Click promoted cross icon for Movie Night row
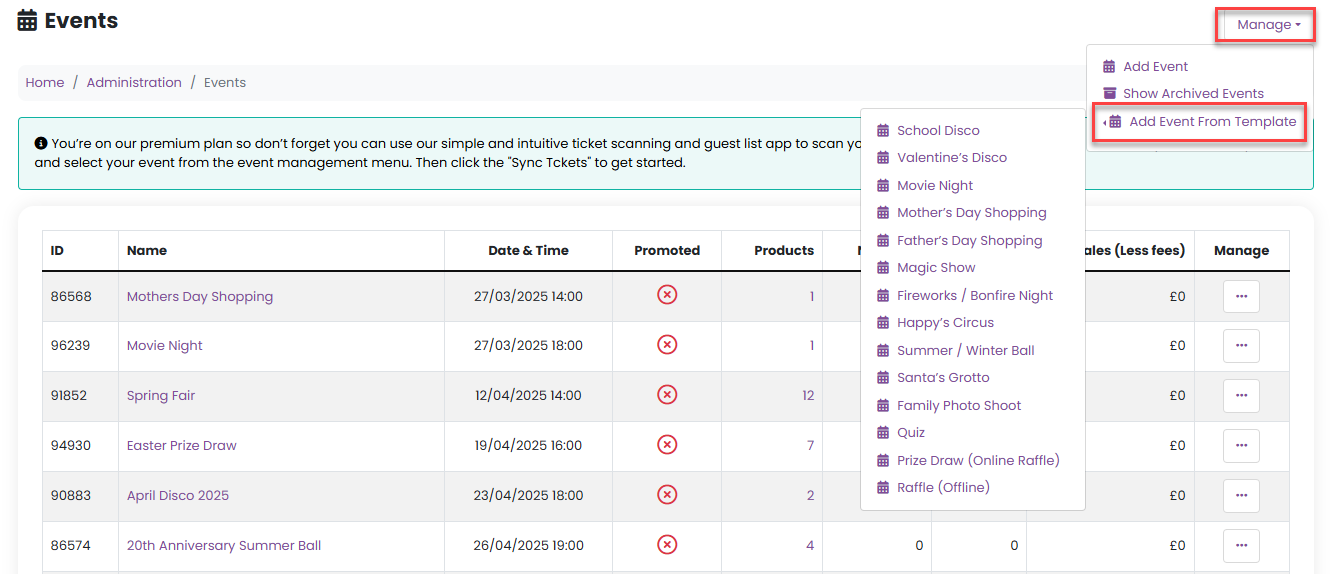This screenshot has width=1334, height=574. point(667,345)
